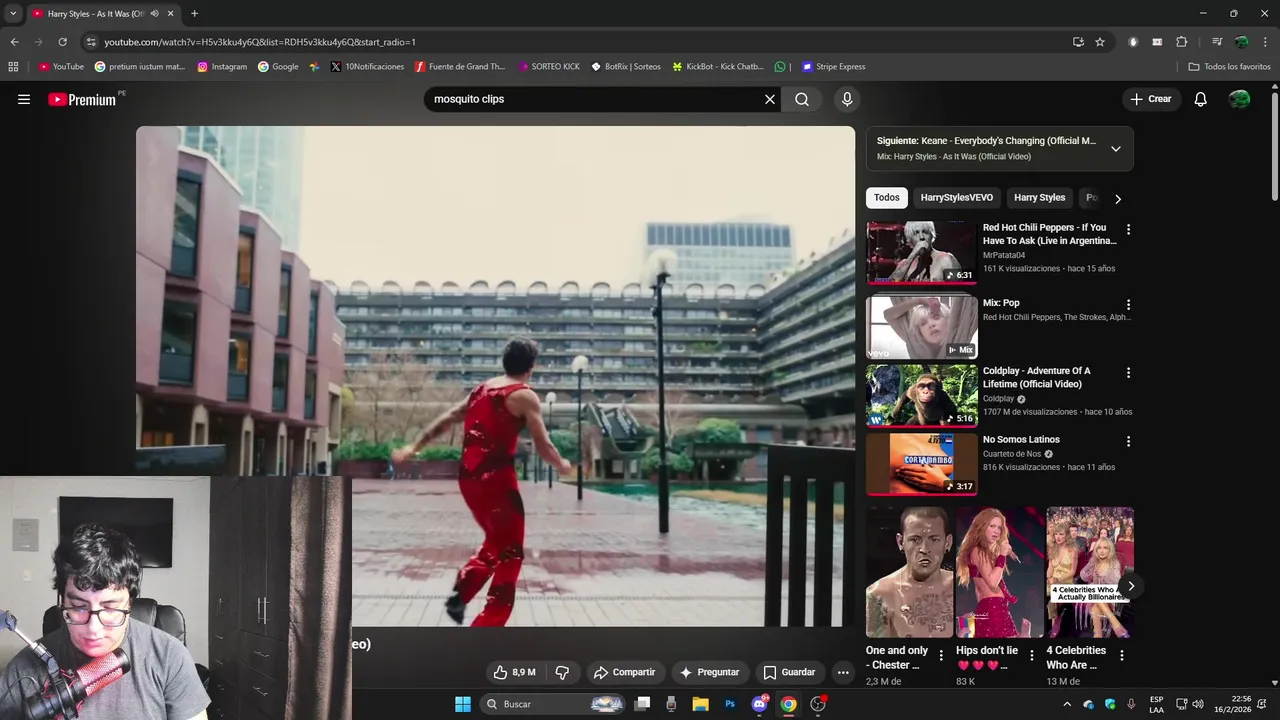The width and height of the screenshot is (1280, 720).
Task: Open options for '4 Celebrities Who Are' Short
Action: click(1122, 656)
